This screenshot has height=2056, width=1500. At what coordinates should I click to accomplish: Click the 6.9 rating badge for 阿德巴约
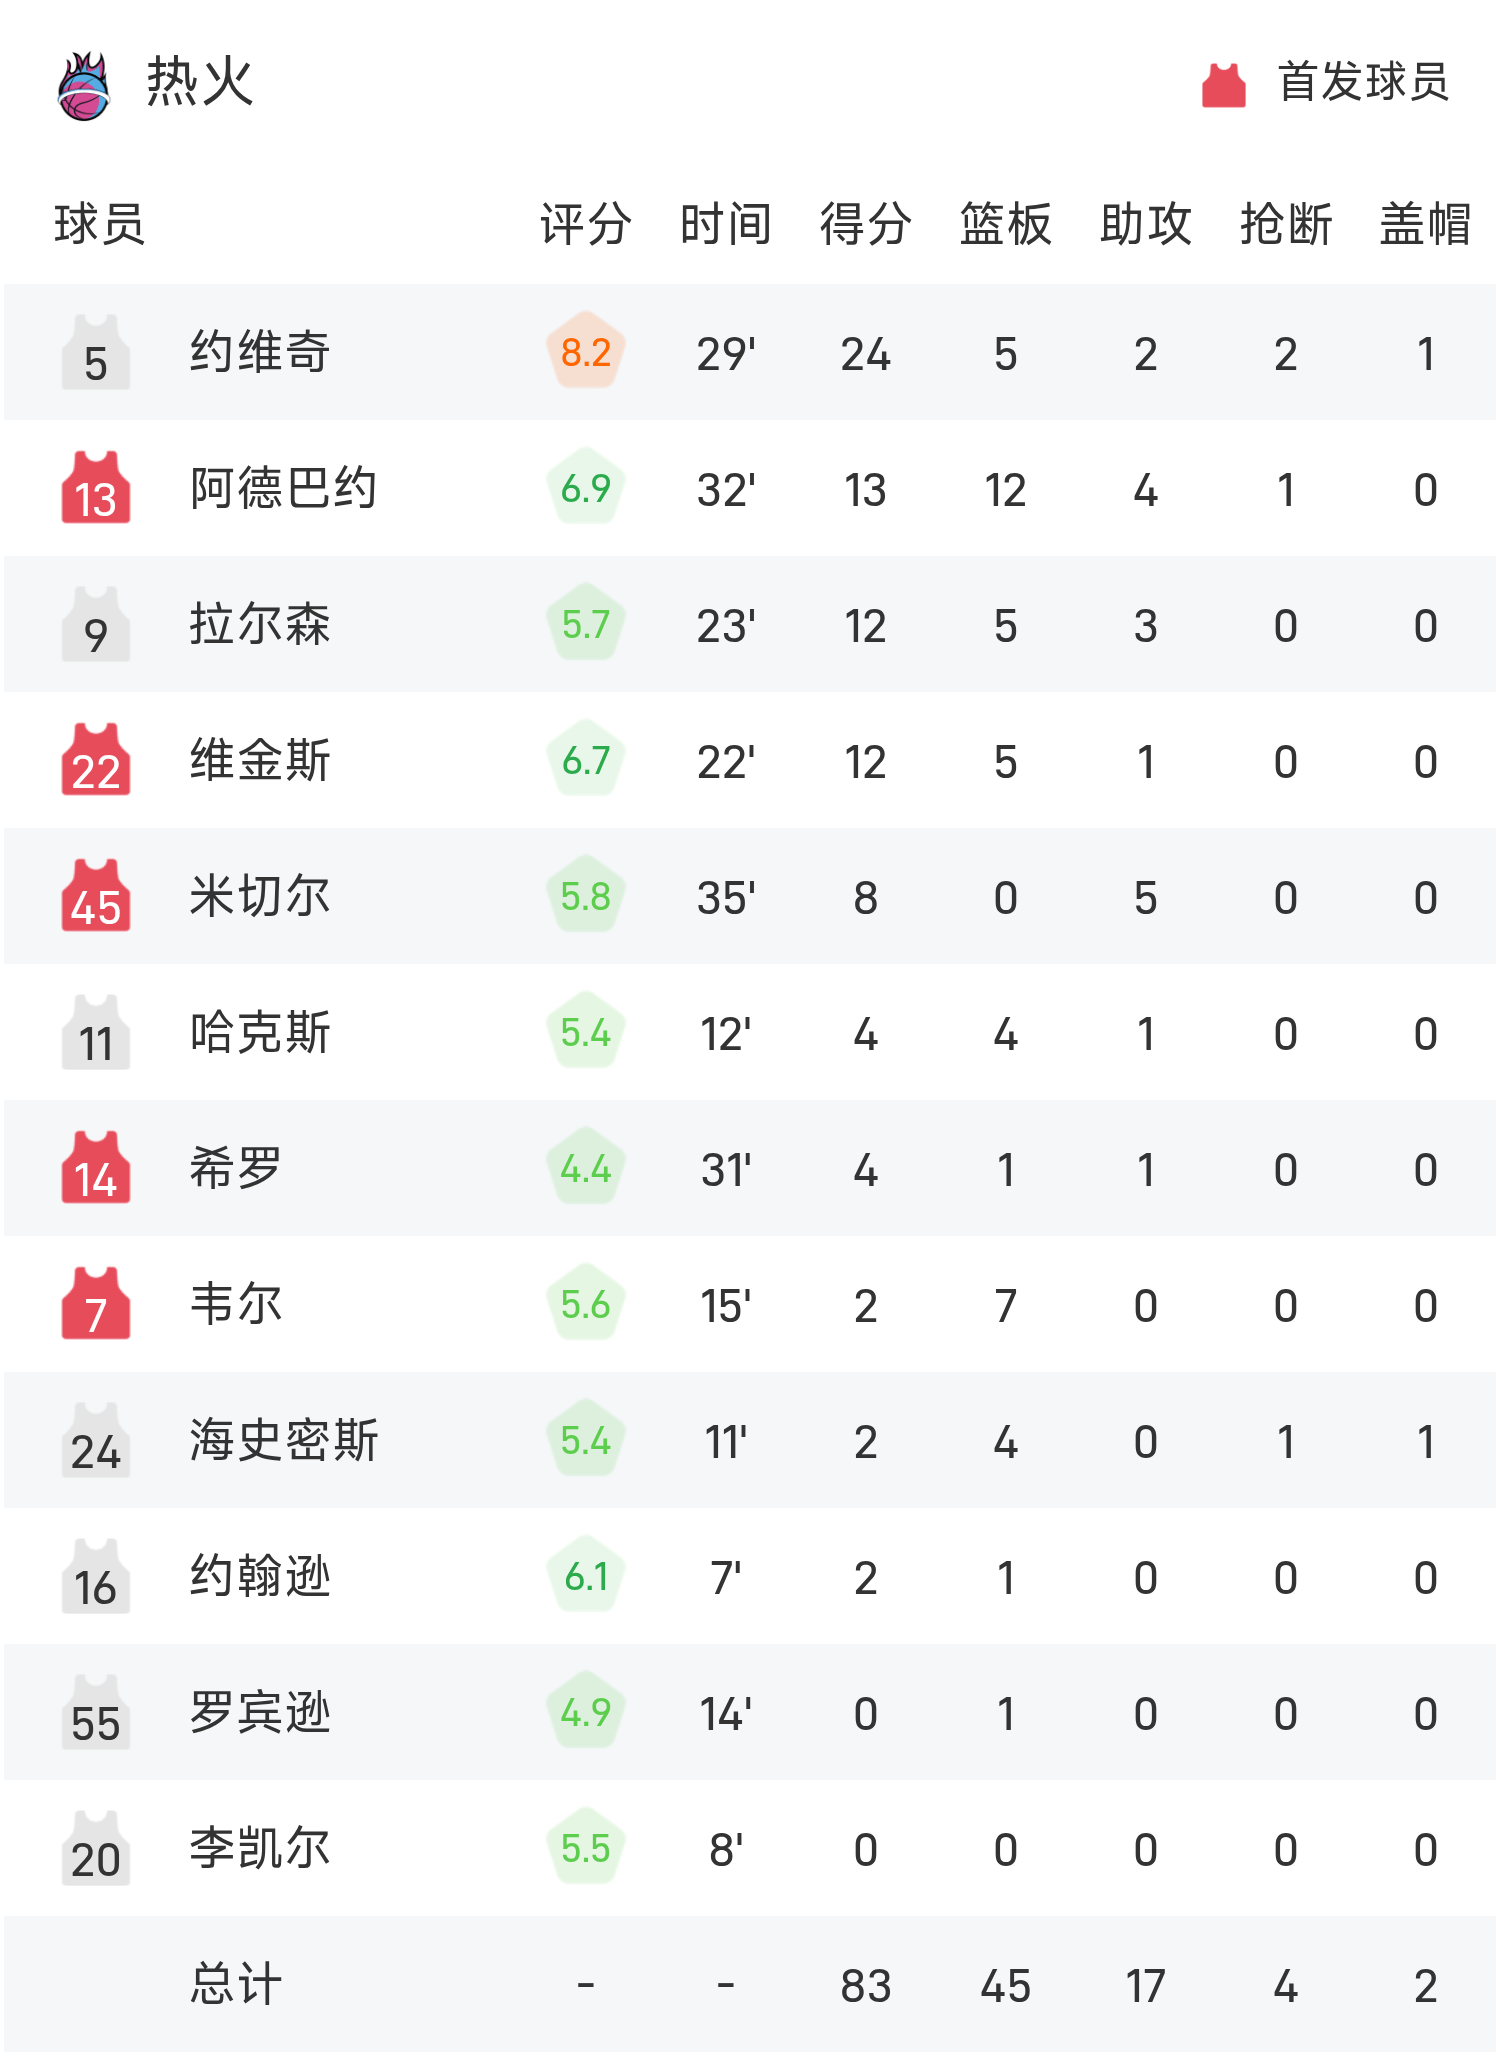[586, 488]
